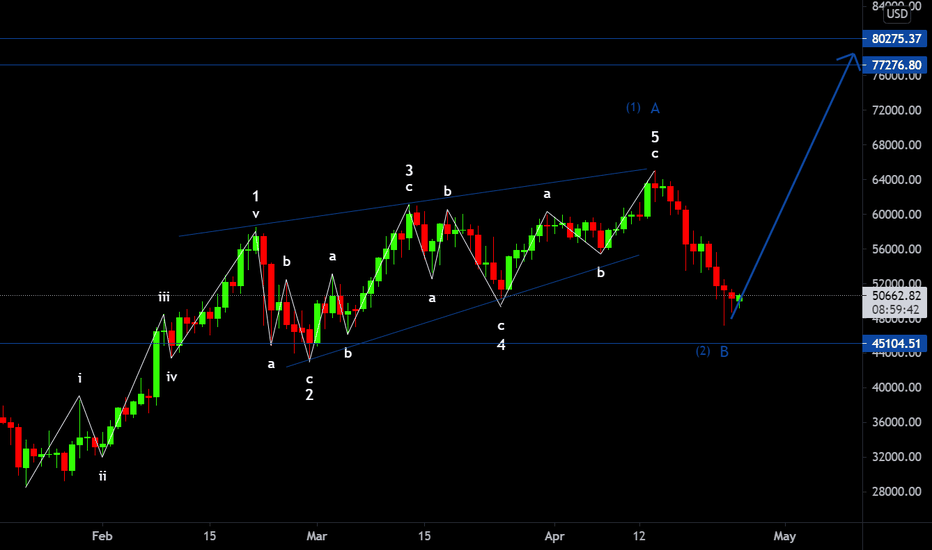Click the May label on time axis
This screenshot has height=550, width=932.
(x=785, y=536)
